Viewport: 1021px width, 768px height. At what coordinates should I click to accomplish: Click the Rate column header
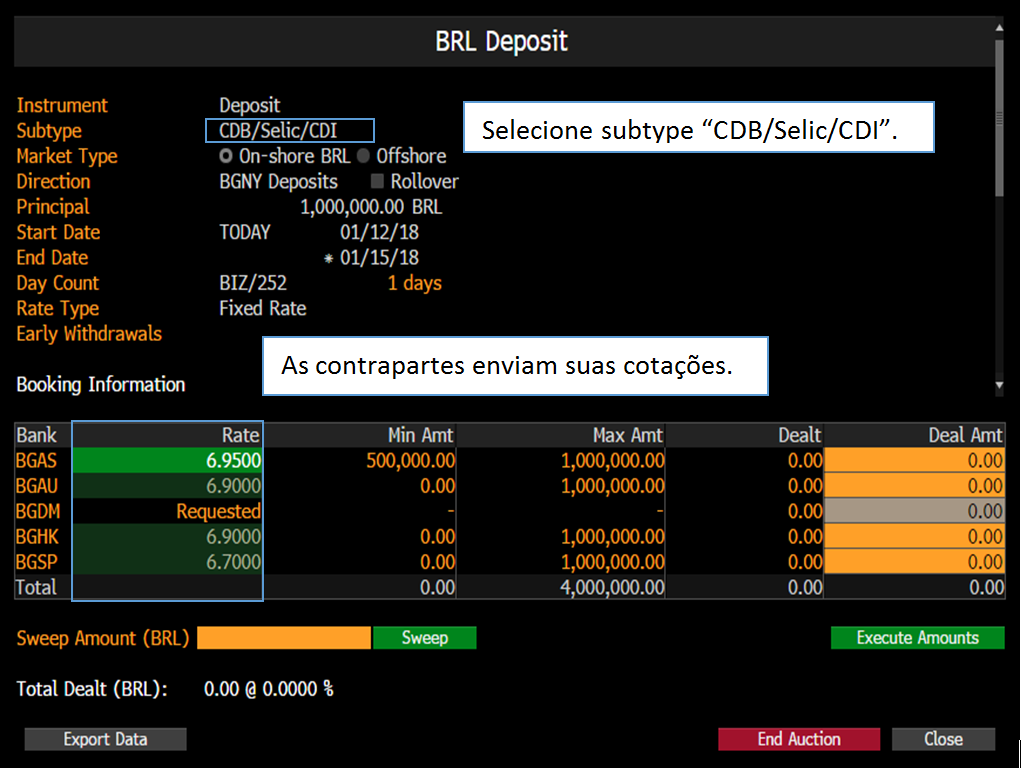(x=167, y=435)
